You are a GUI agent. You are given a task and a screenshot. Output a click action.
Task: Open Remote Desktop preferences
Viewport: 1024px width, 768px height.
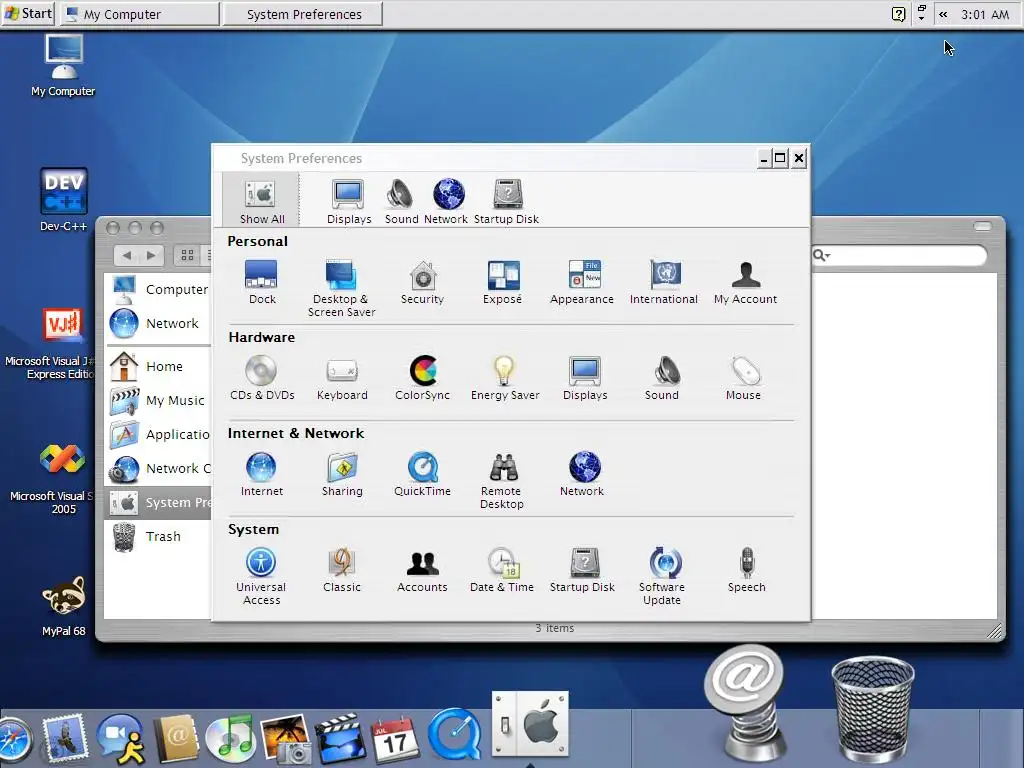pyautogui.click(x=502, y=481)
